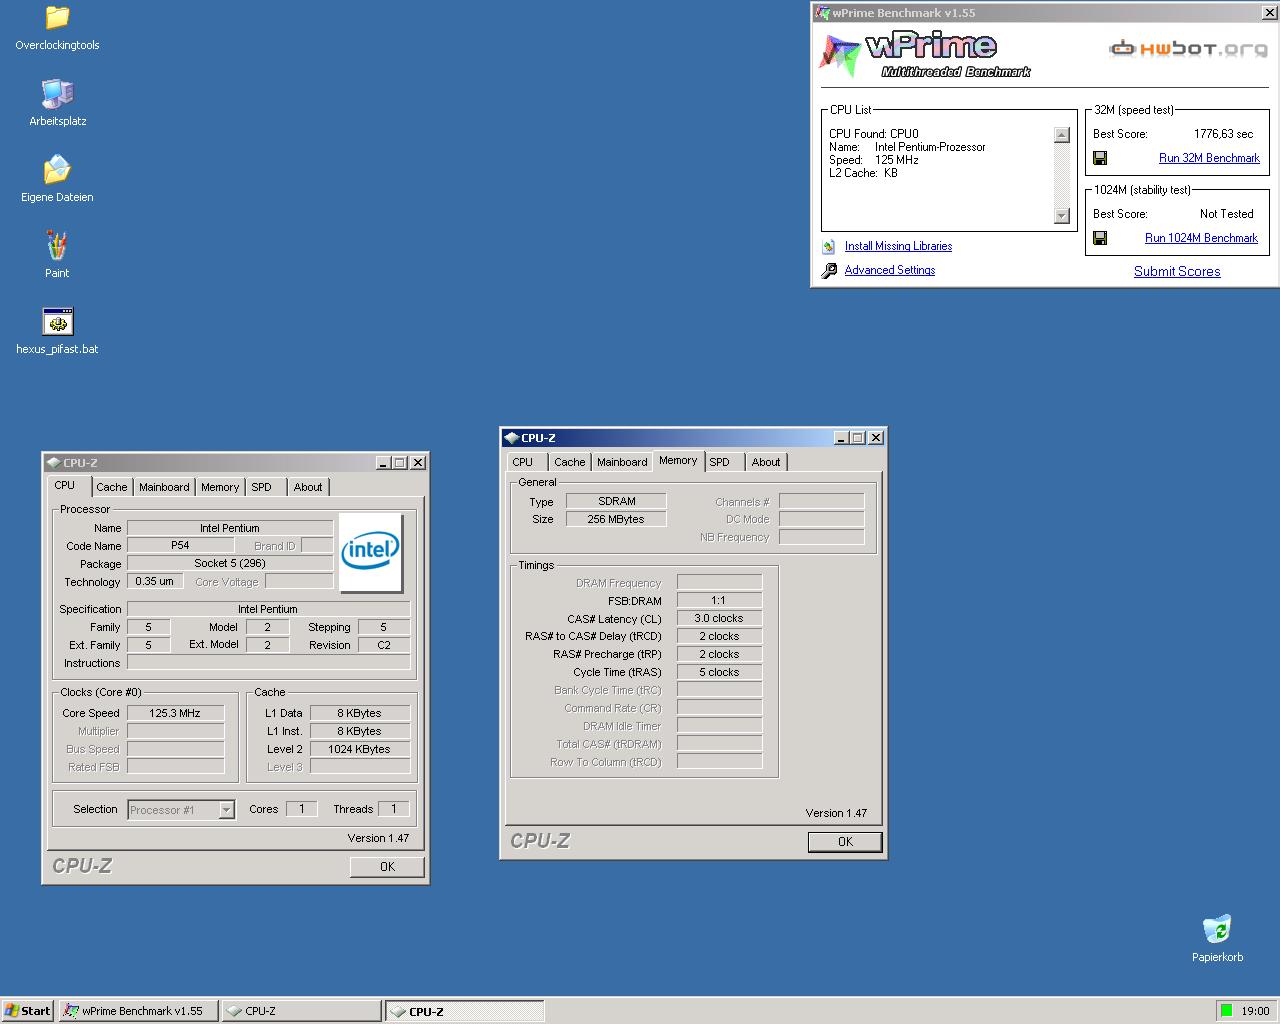Open Install Missing Libraries link
Viewport: 1280px width, 1024px height.
pos(898,246)
